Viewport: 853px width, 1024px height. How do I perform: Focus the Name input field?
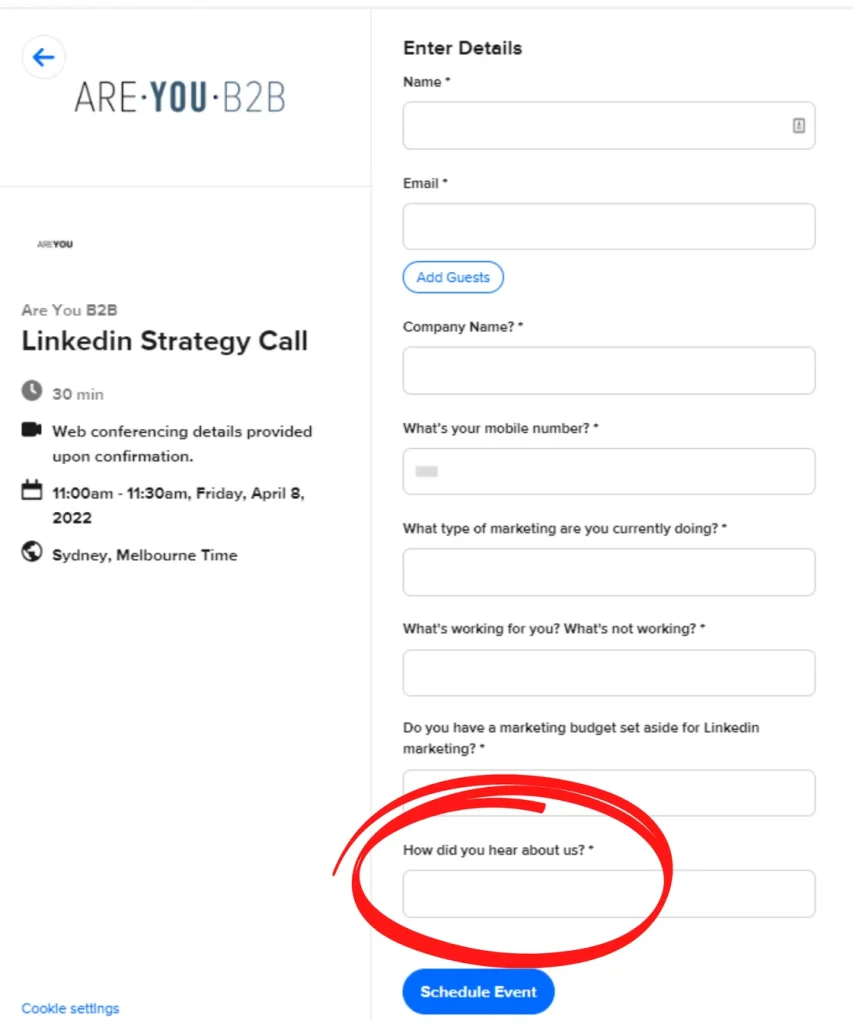(595, 126)
